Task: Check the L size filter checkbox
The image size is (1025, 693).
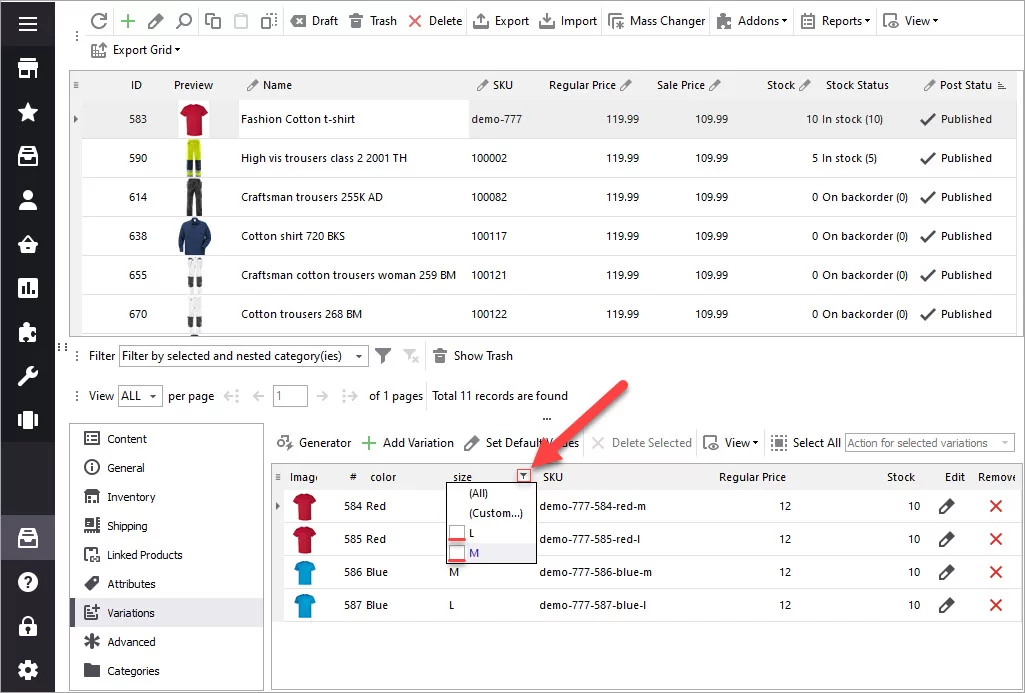Action: pyautogui.click(x=457, y=533)
